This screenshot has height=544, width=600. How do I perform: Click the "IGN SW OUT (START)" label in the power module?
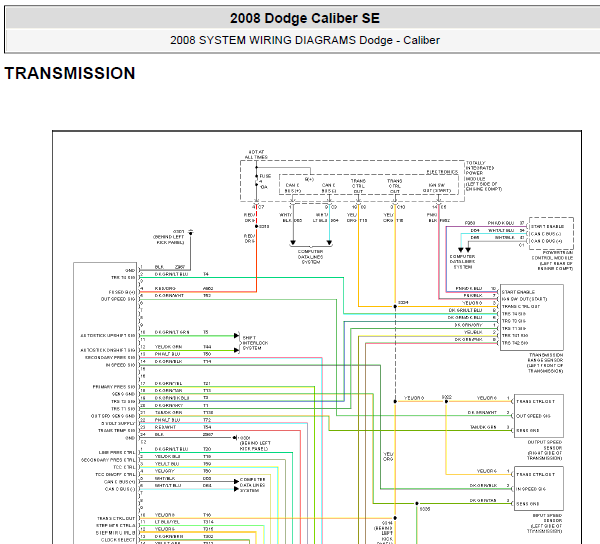point(437,187)
